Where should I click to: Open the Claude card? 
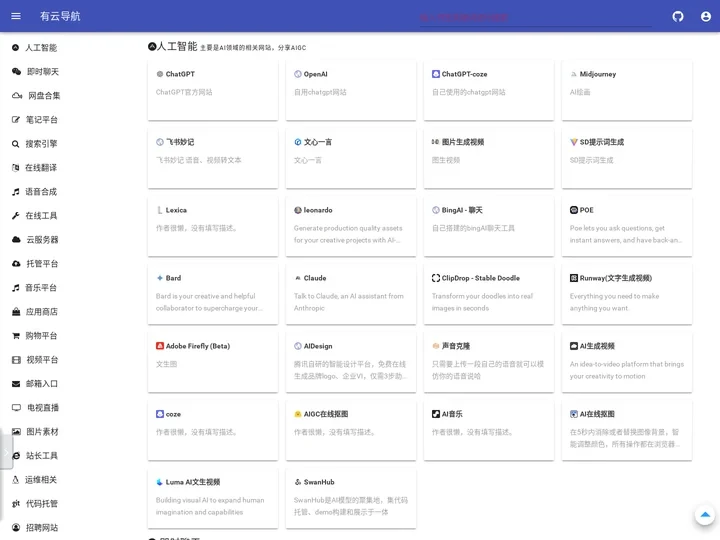point(351,294)
